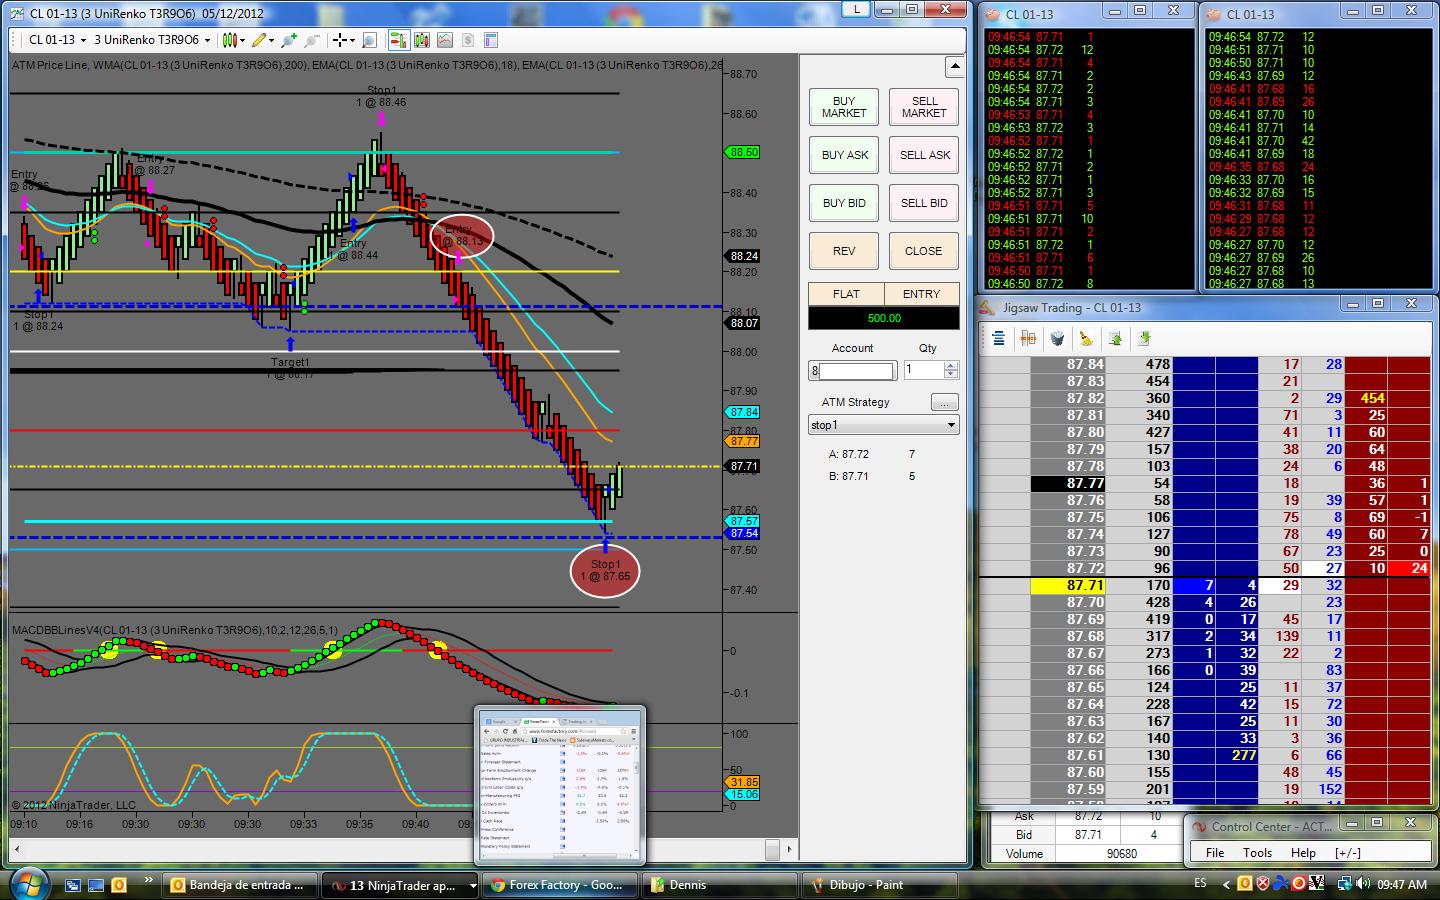Switch to Forex Factory Chrome taskbar item

click(x=561, y=885)
